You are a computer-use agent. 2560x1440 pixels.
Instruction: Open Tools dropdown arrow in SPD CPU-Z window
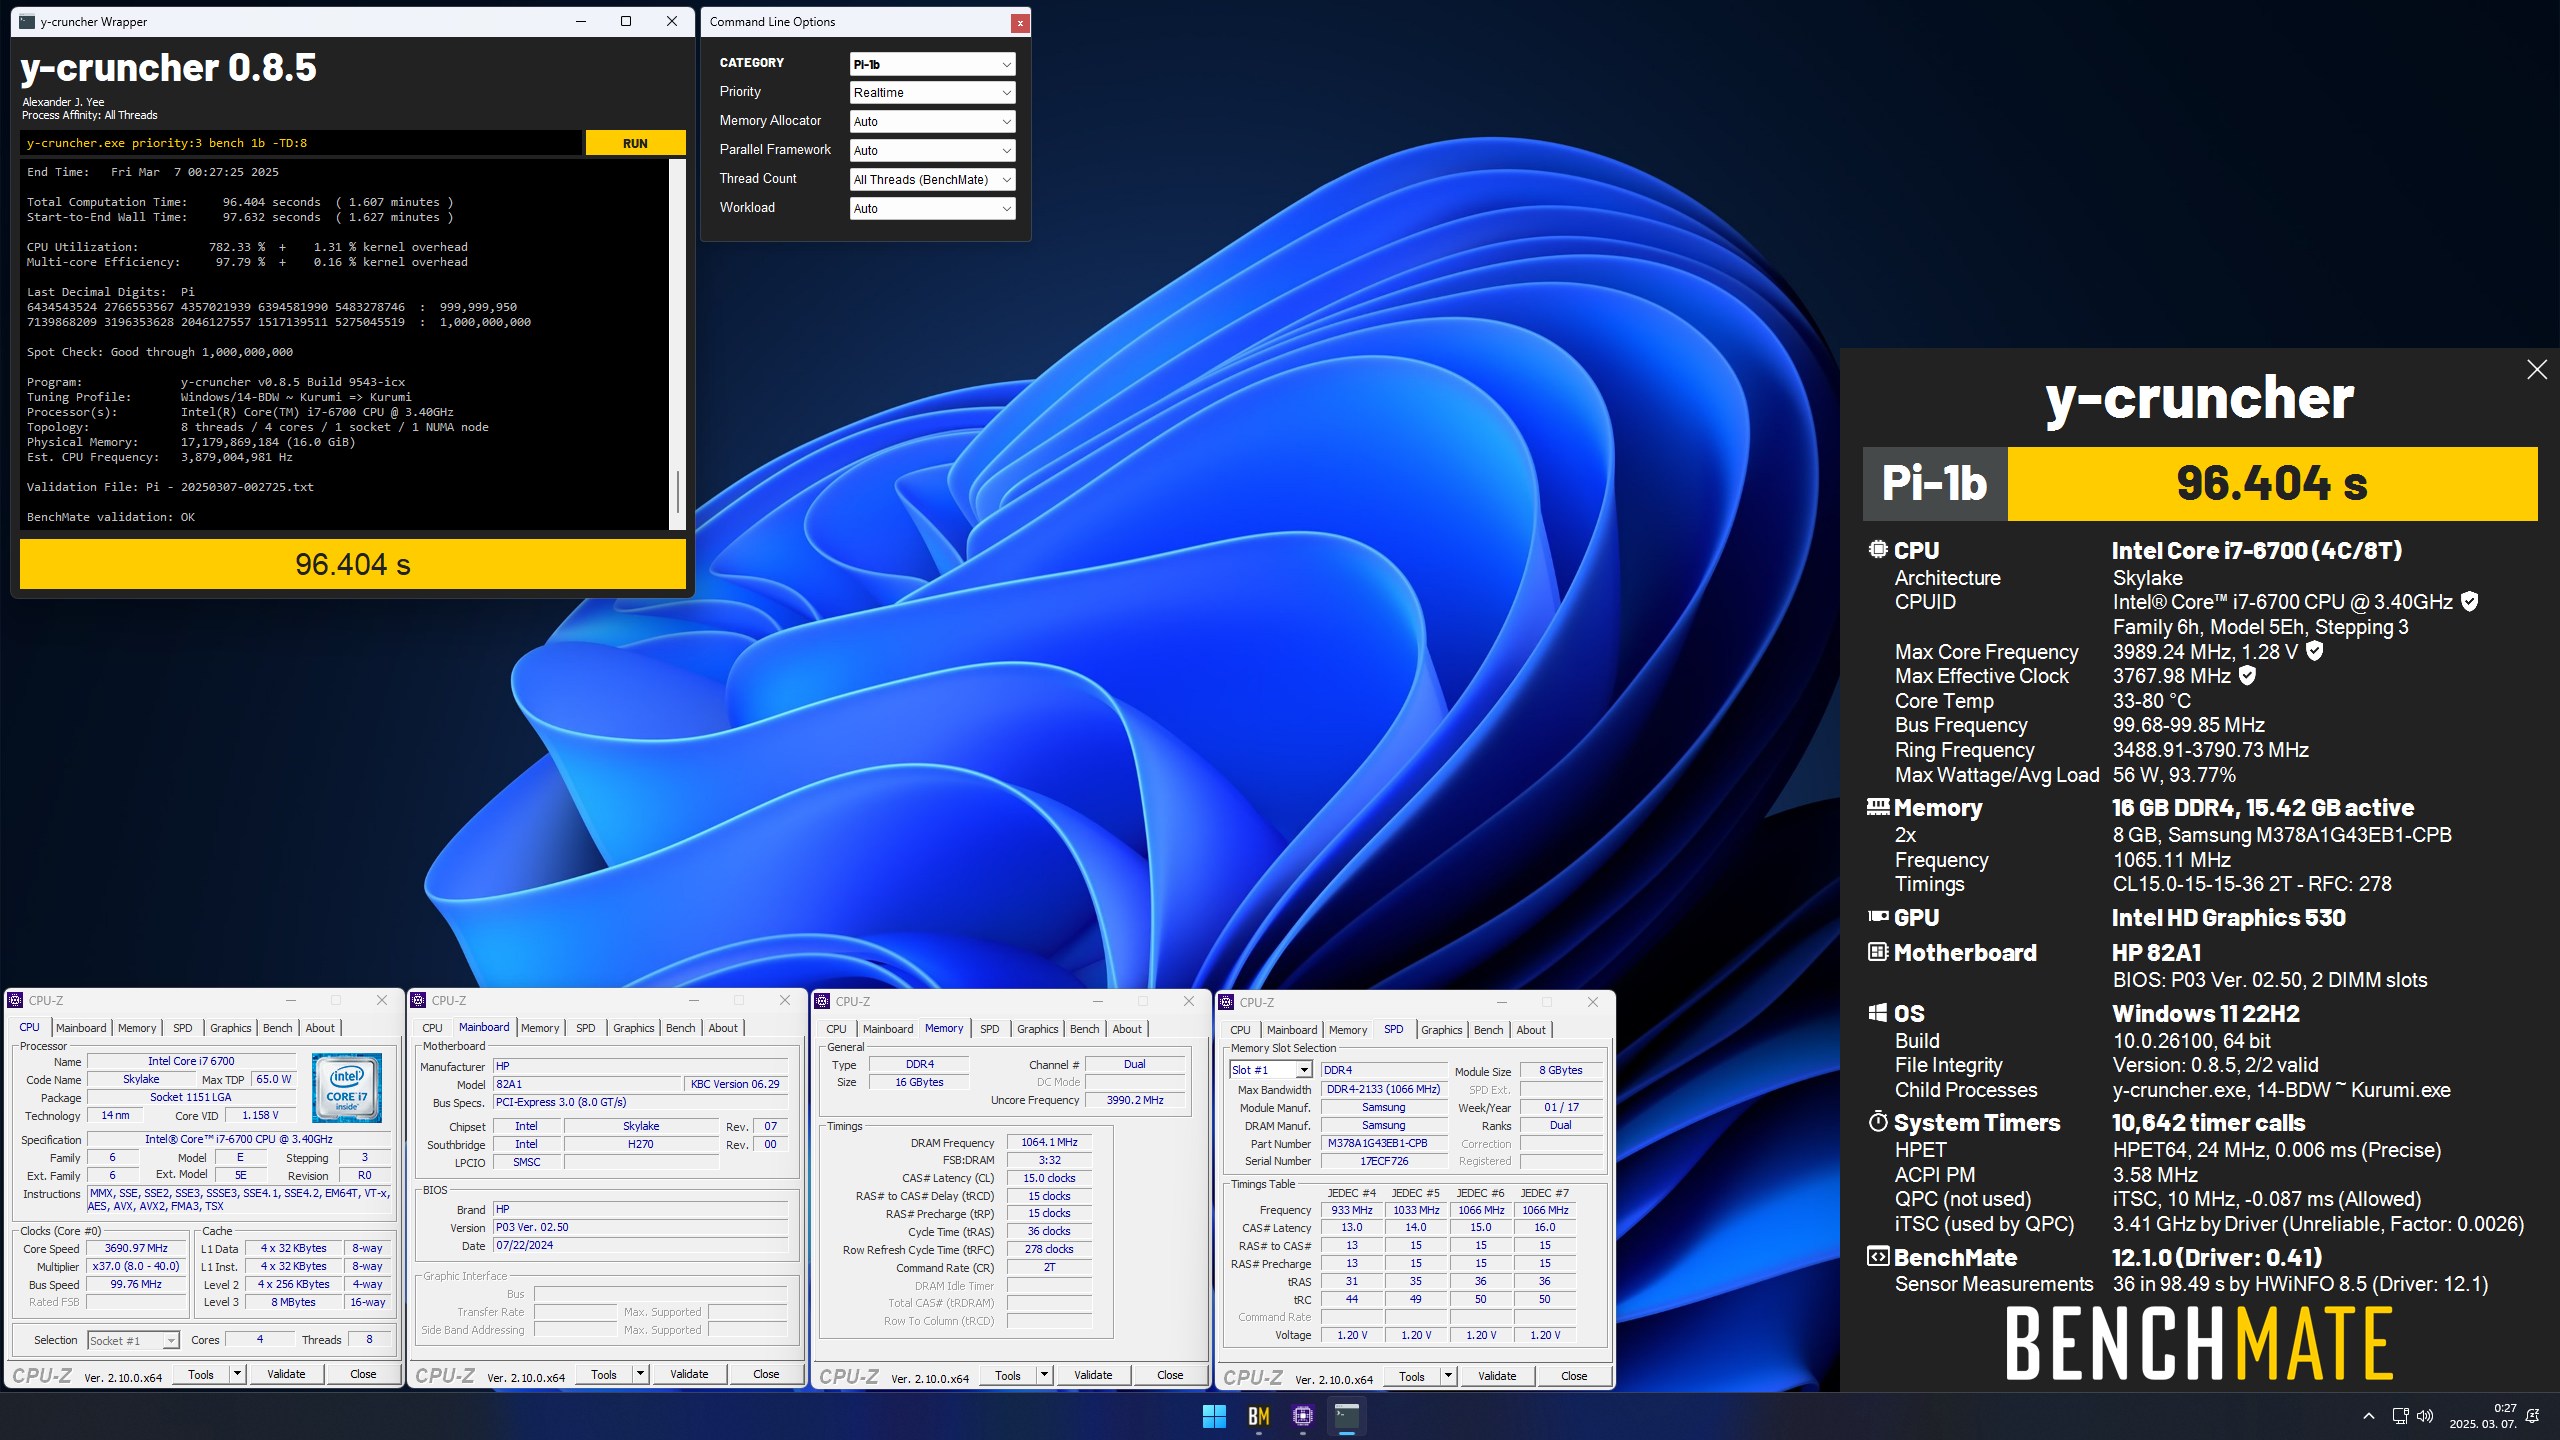pyautogui.click(x=1447, y=1376)
